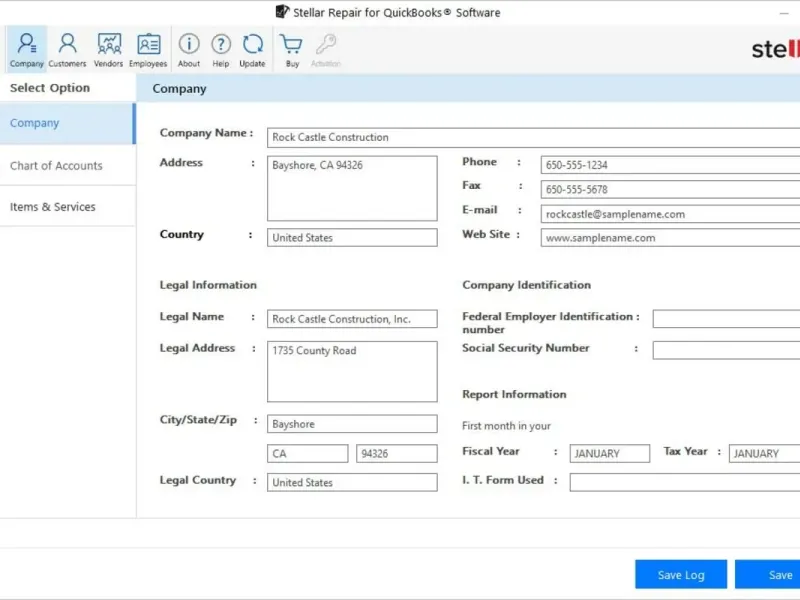Switch to Chart of Accounts option

tap(67, 166)
